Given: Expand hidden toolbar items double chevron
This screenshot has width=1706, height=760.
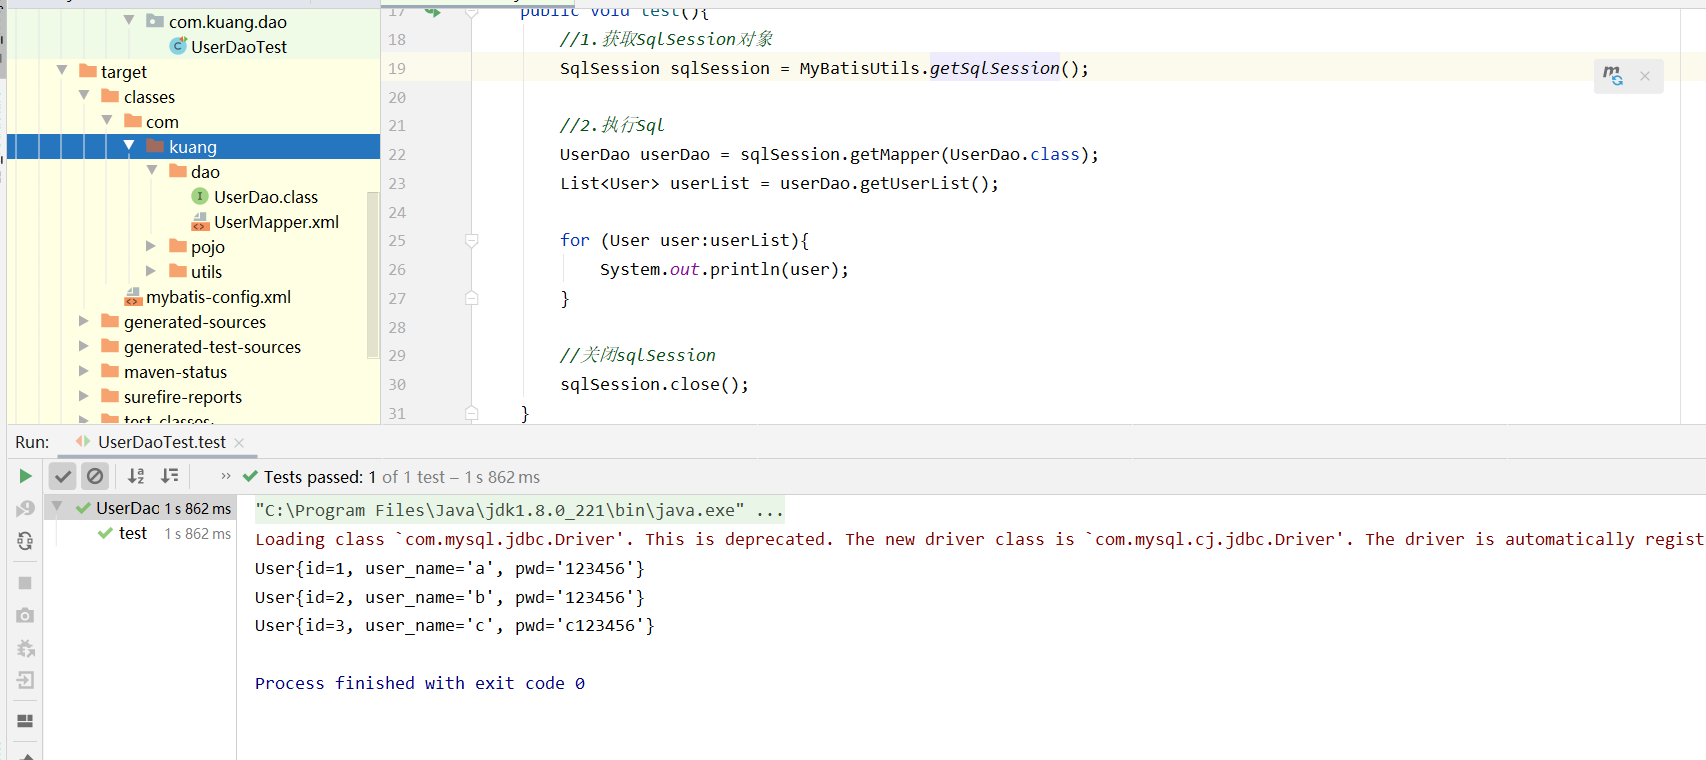Looking at the screenshot, I should [x=226, y=476].
